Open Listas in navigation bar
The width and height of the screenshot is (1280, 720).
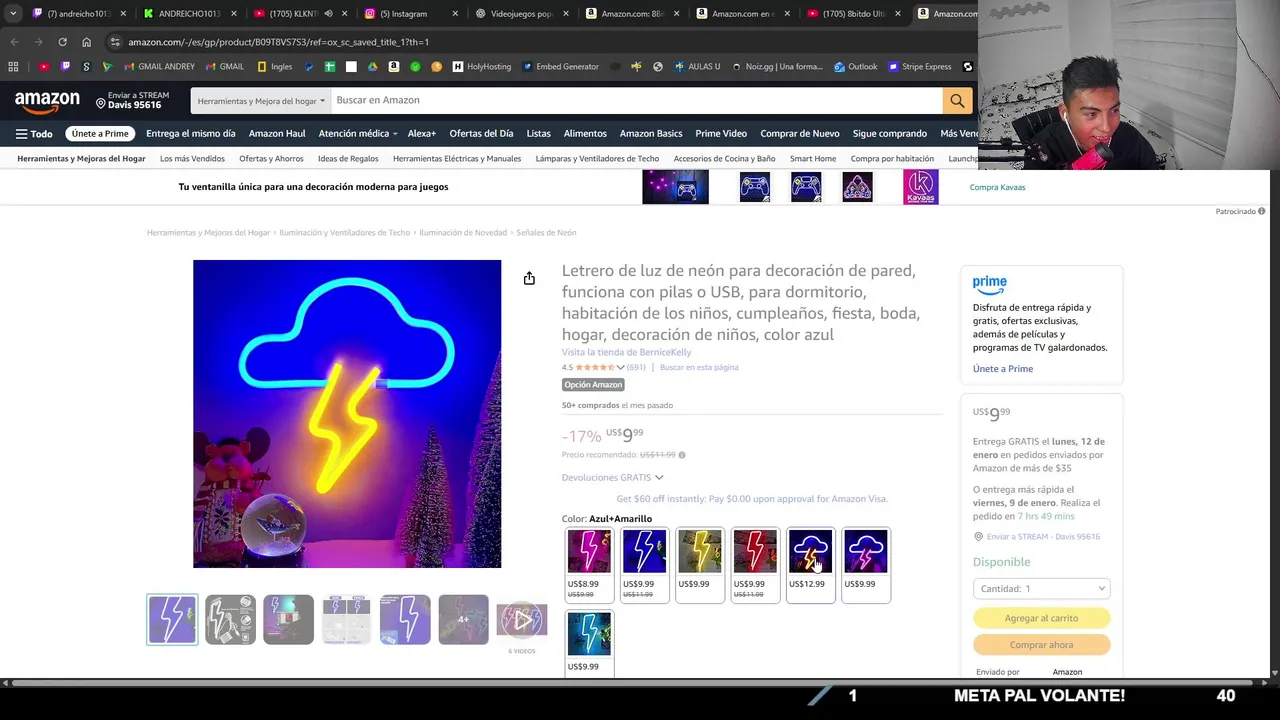point(538,133)
